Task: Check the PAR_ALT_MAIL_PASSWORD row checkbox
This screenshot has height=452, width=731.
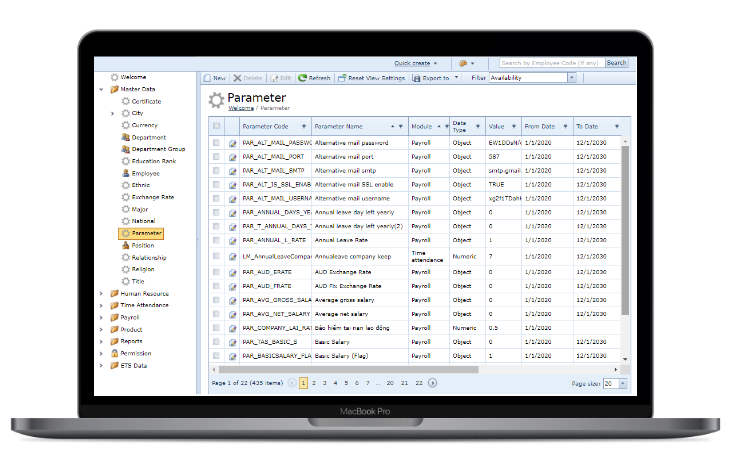Action: coord(216,143)
